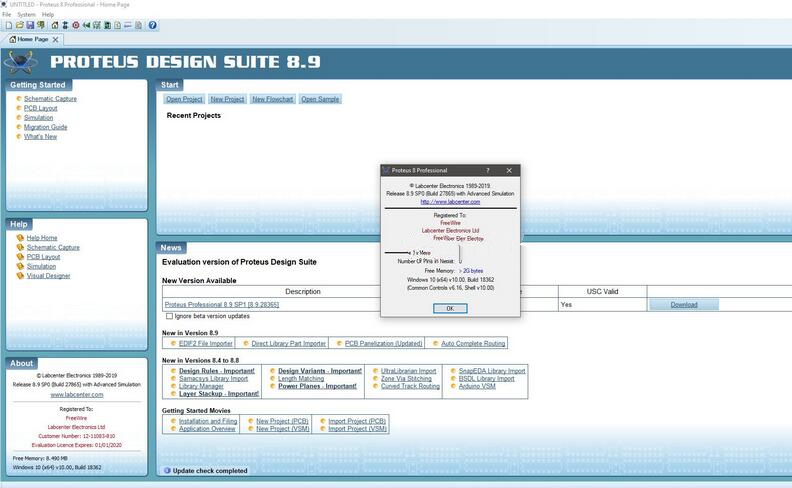
Task: Close the Home Page tab
Action: [x=56, y=39]
